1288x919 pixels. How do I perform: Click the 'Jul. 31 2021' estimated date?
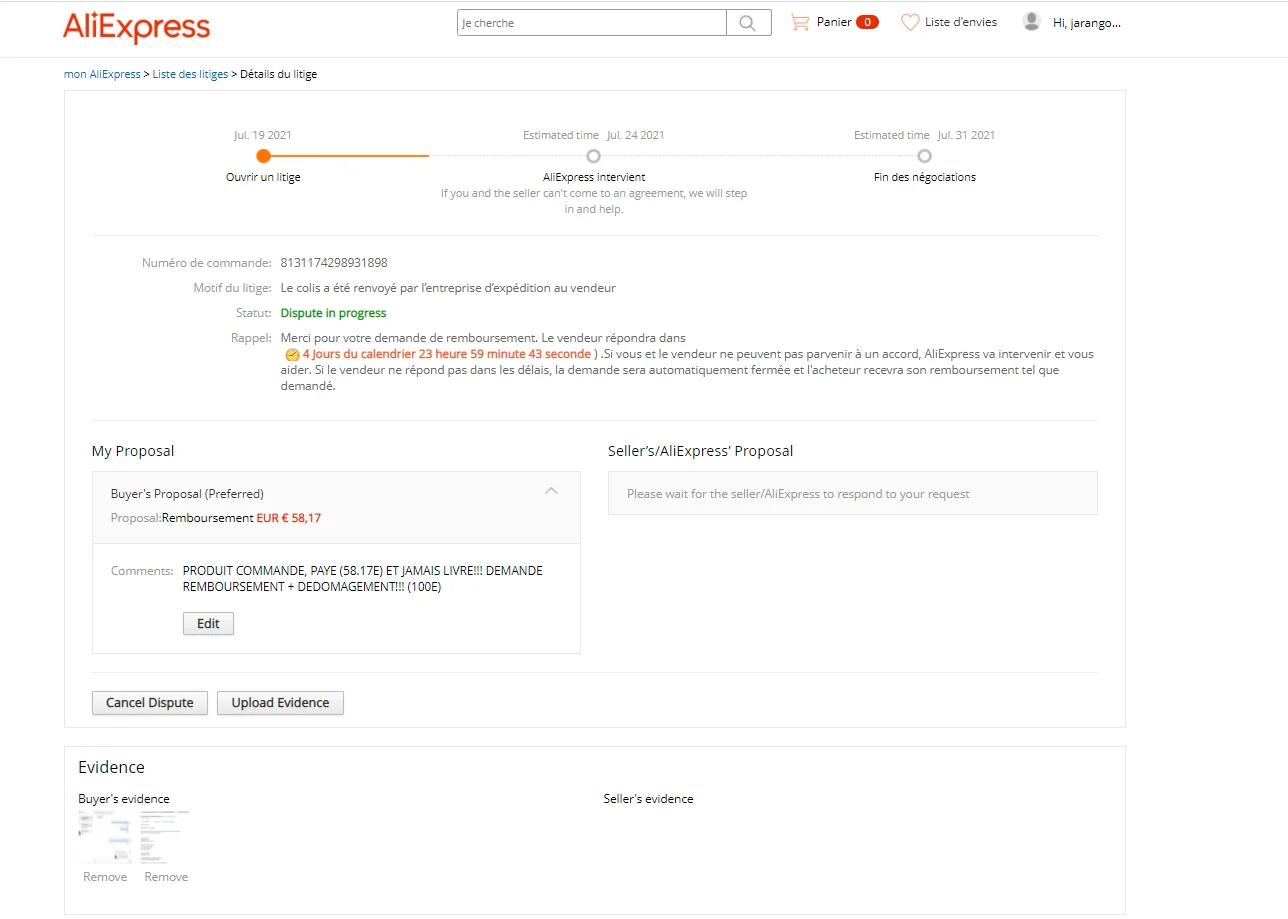(x=966, y=135)
